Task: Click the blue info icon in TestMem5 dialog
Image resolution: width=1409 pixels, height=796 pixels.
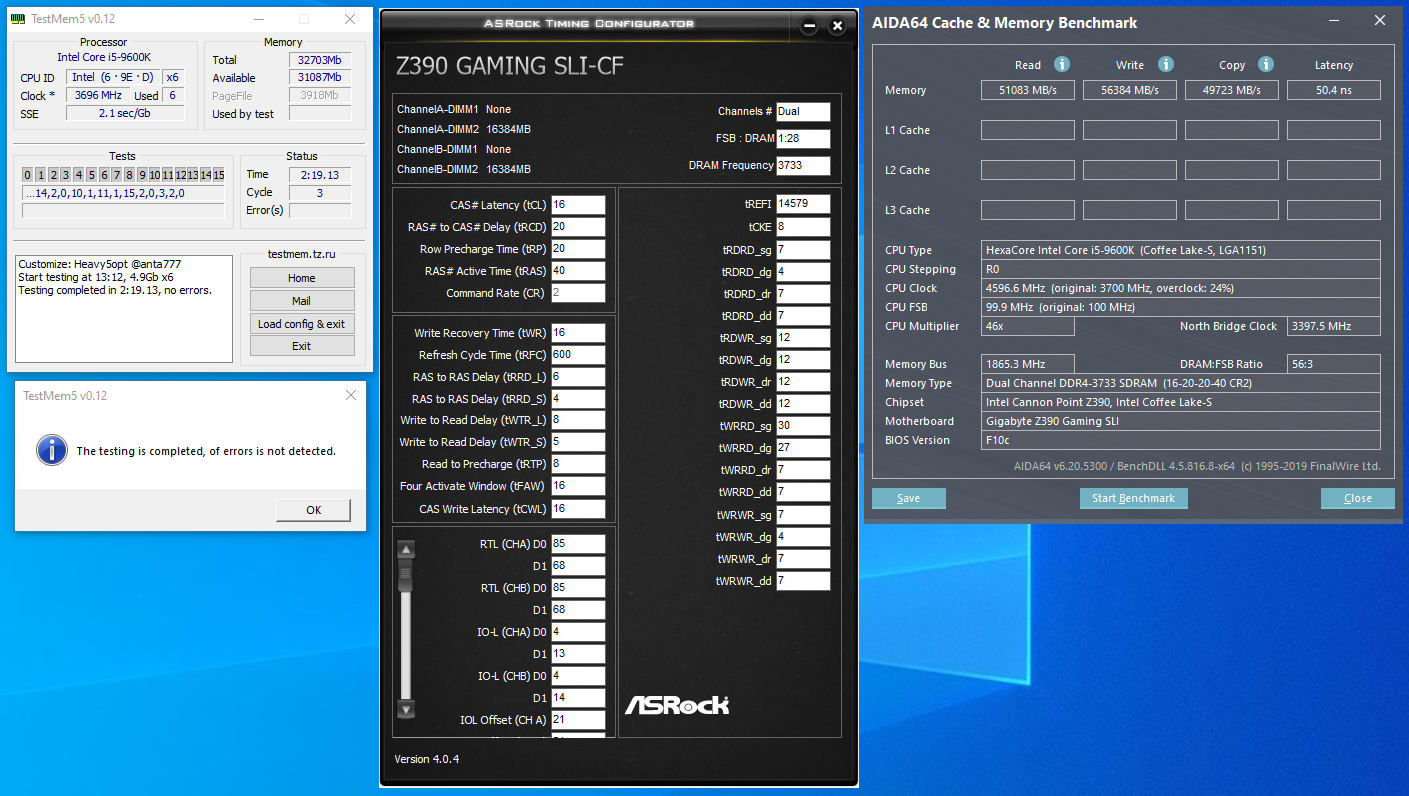Action: tap(52, 450)
